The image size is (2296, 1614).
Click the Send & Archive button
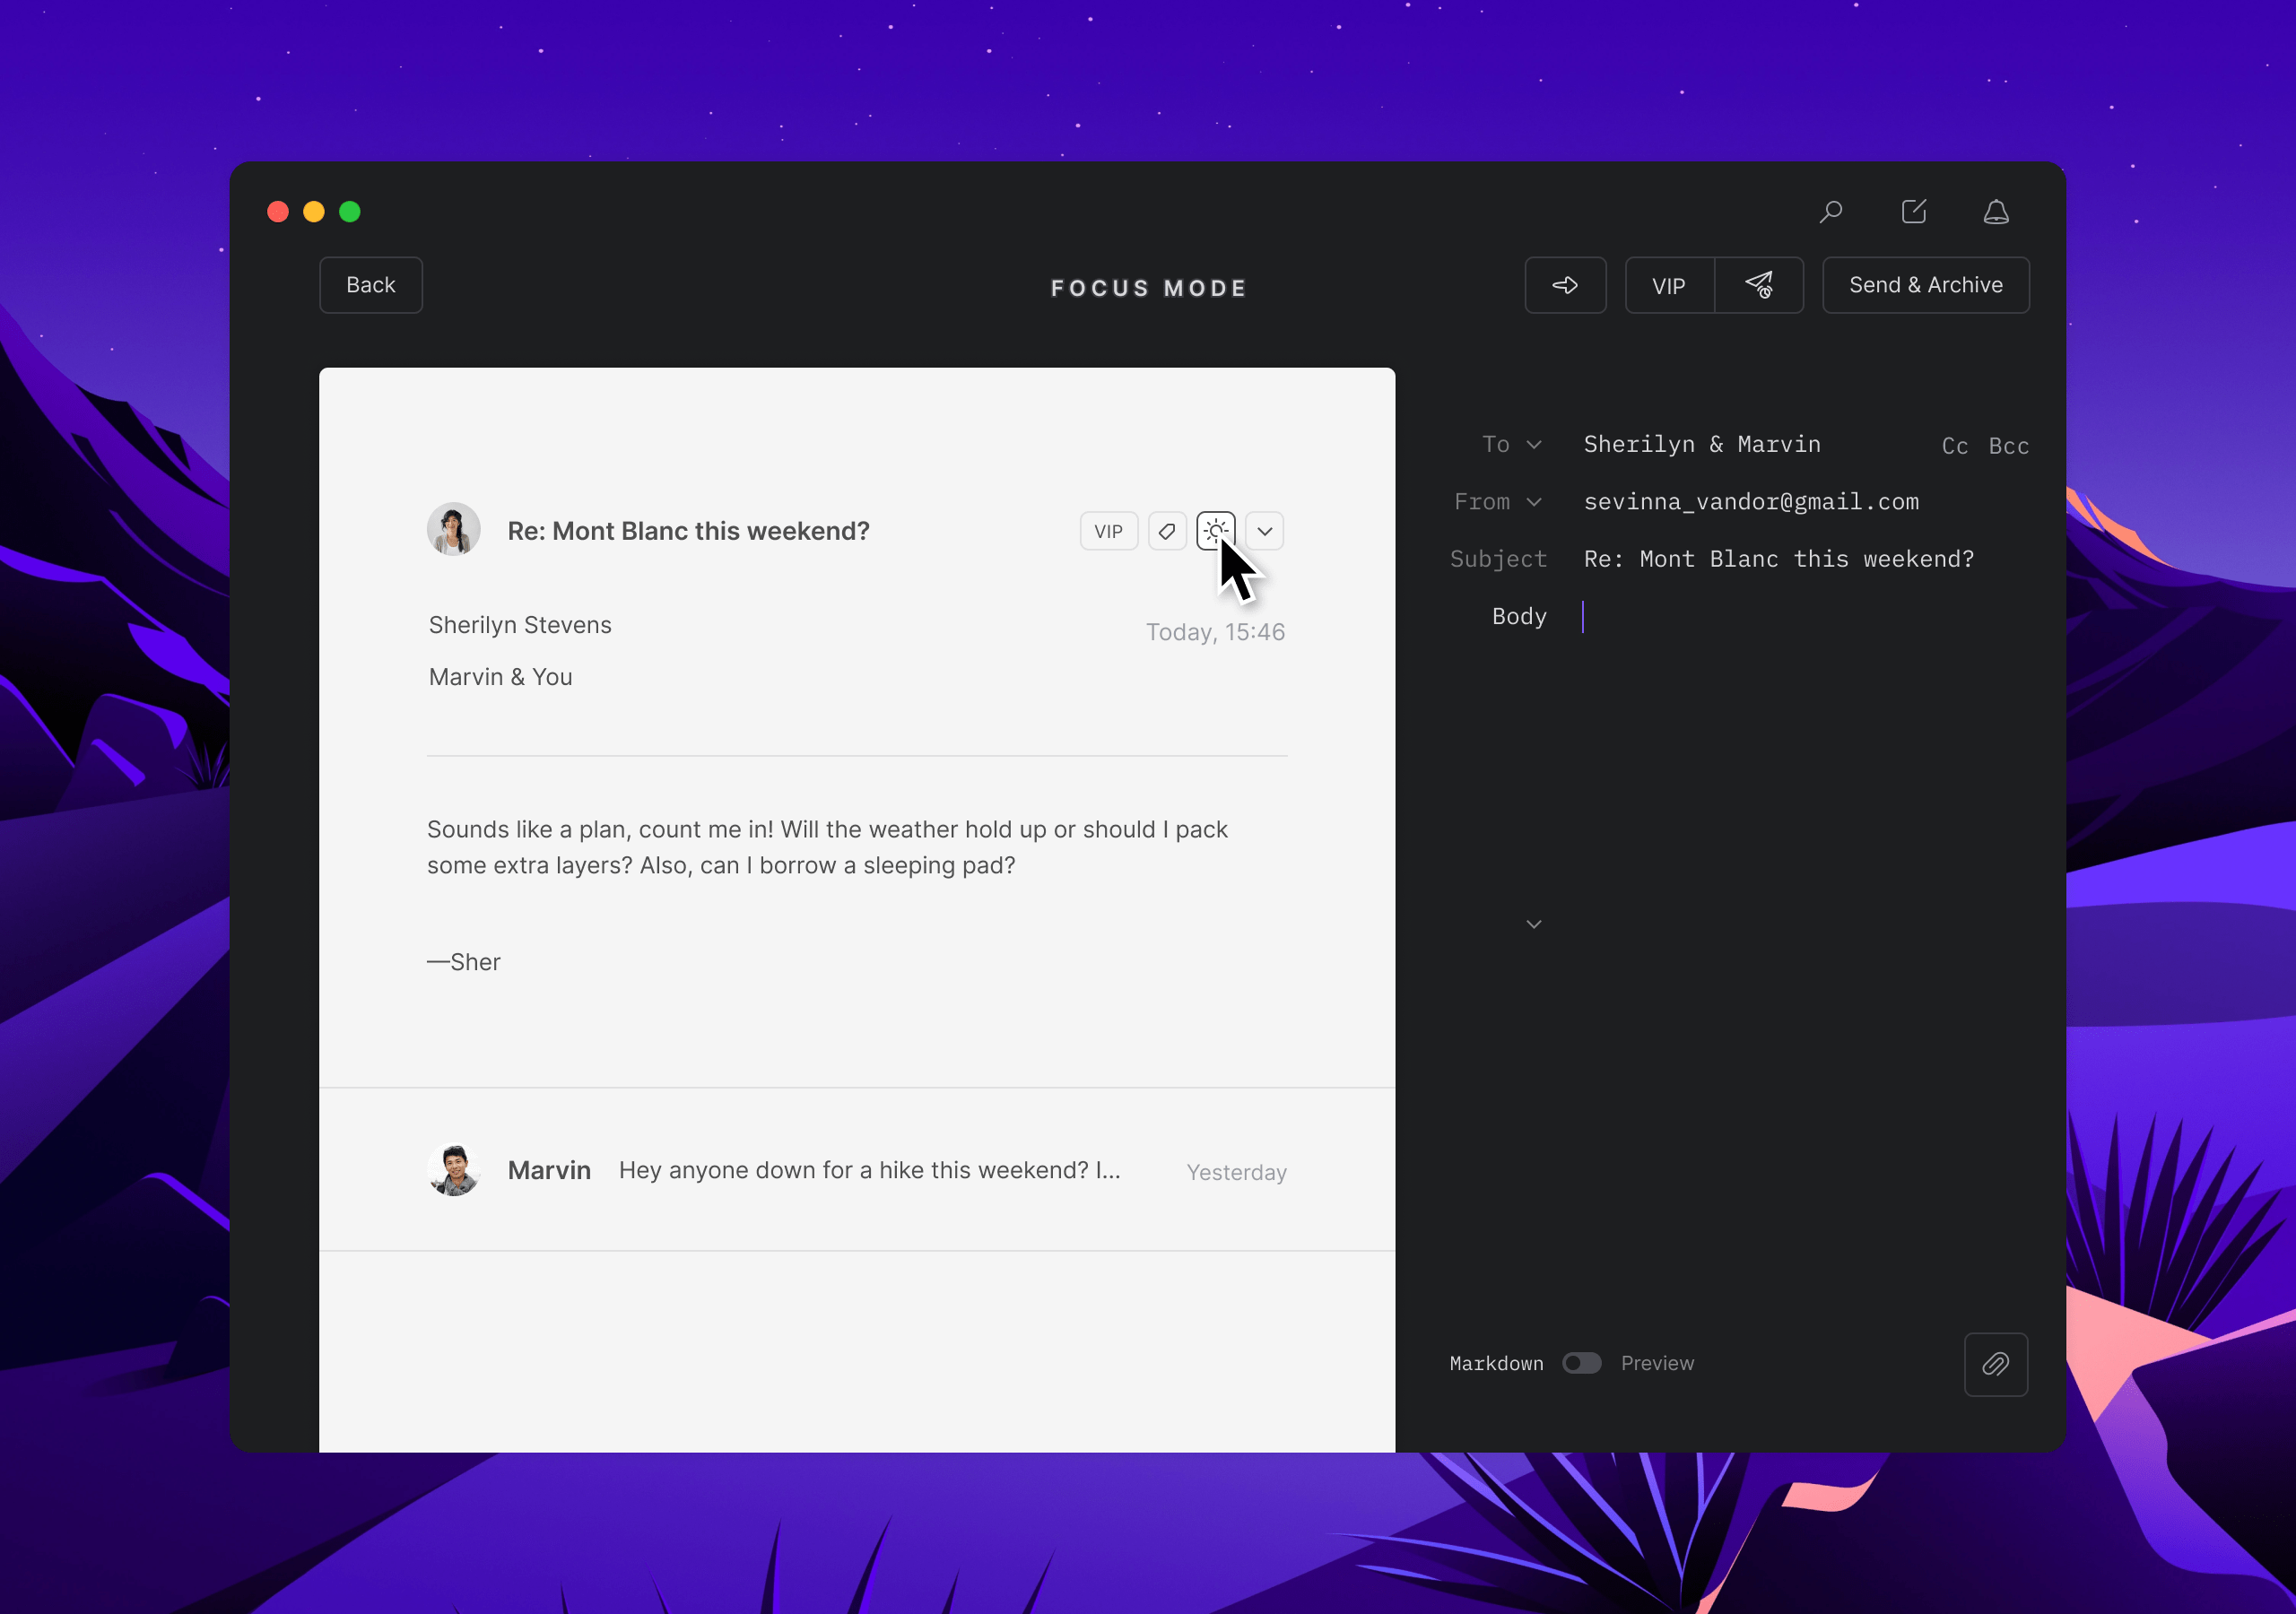click(x=1925, y=285)
